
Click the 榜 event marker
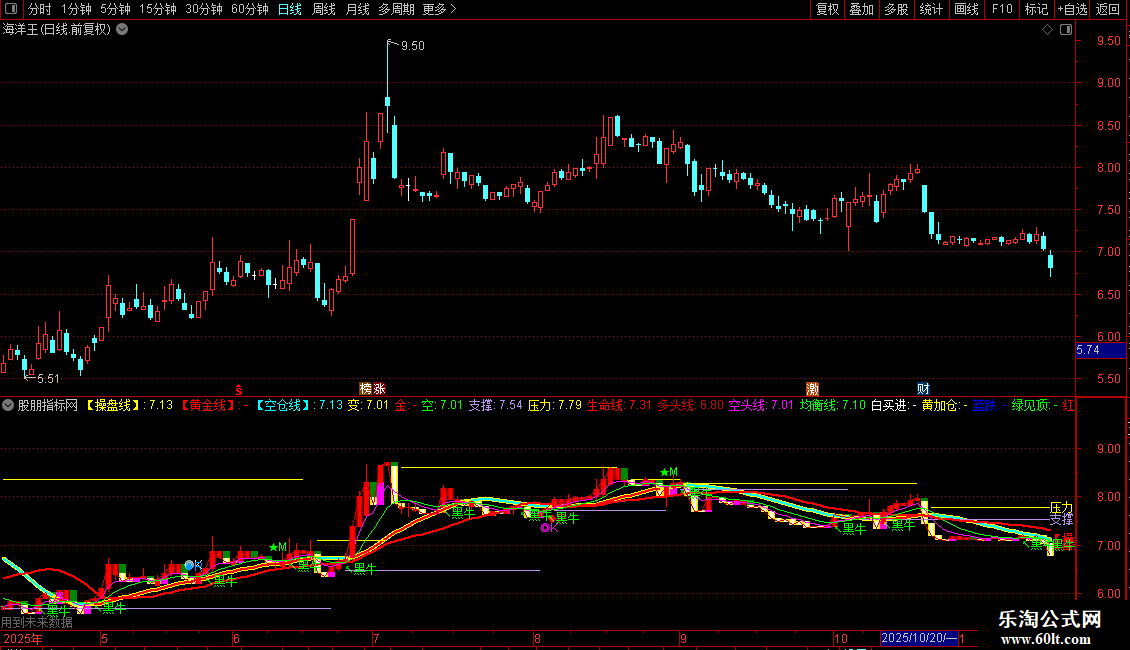365,389
